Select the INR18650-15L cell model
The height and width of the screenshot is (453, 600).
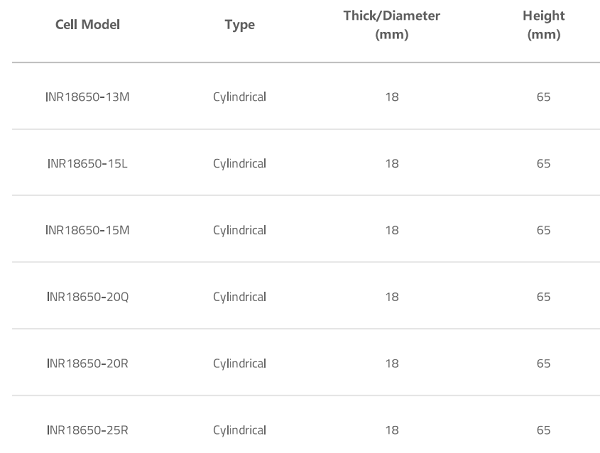coord(87,163)
